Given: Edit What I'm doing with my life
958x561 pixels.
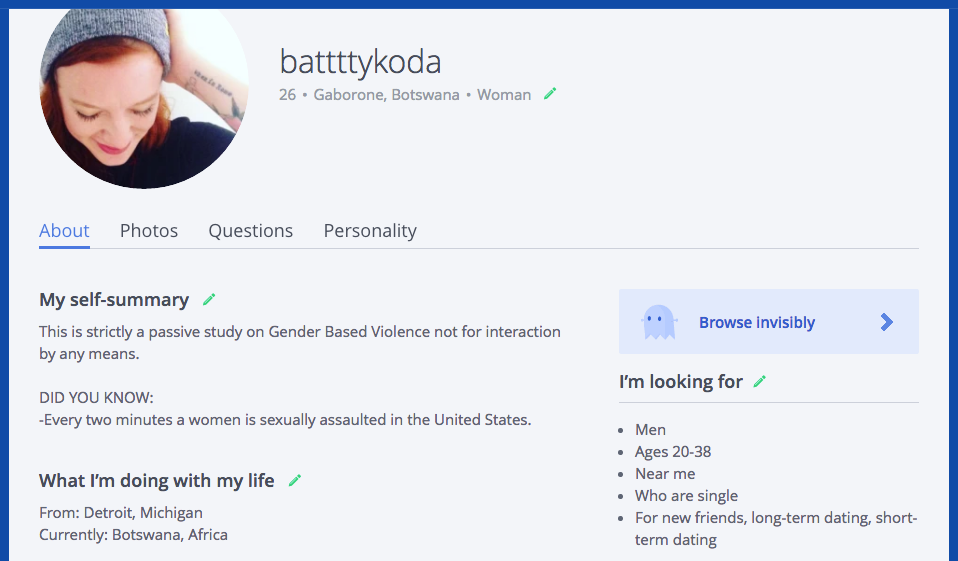Looking at the screenshot, I should point(294,480).
